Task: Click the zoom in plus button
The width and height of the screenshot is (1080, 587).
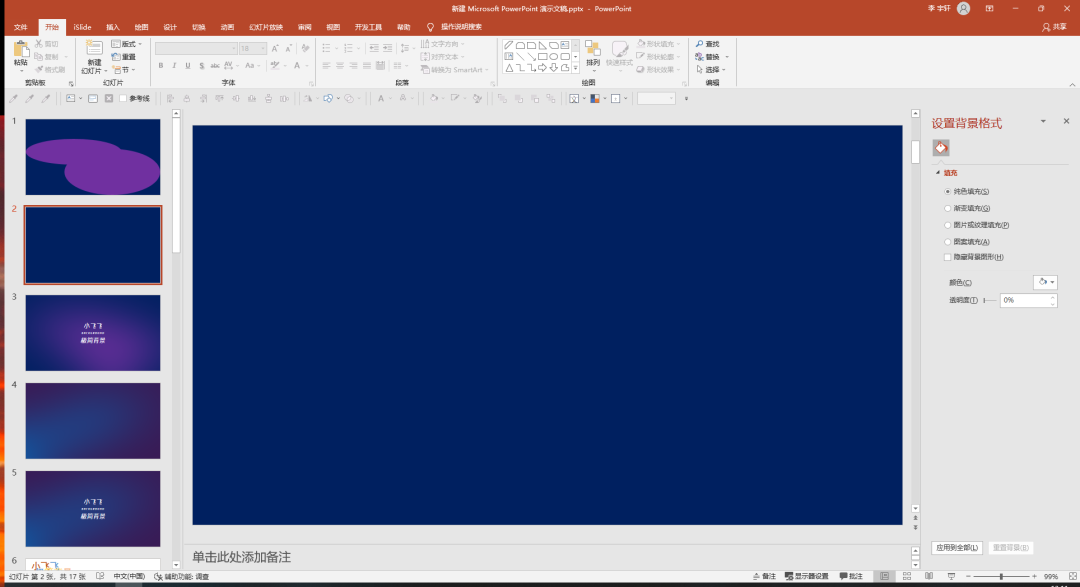Action: (1034, 576)
